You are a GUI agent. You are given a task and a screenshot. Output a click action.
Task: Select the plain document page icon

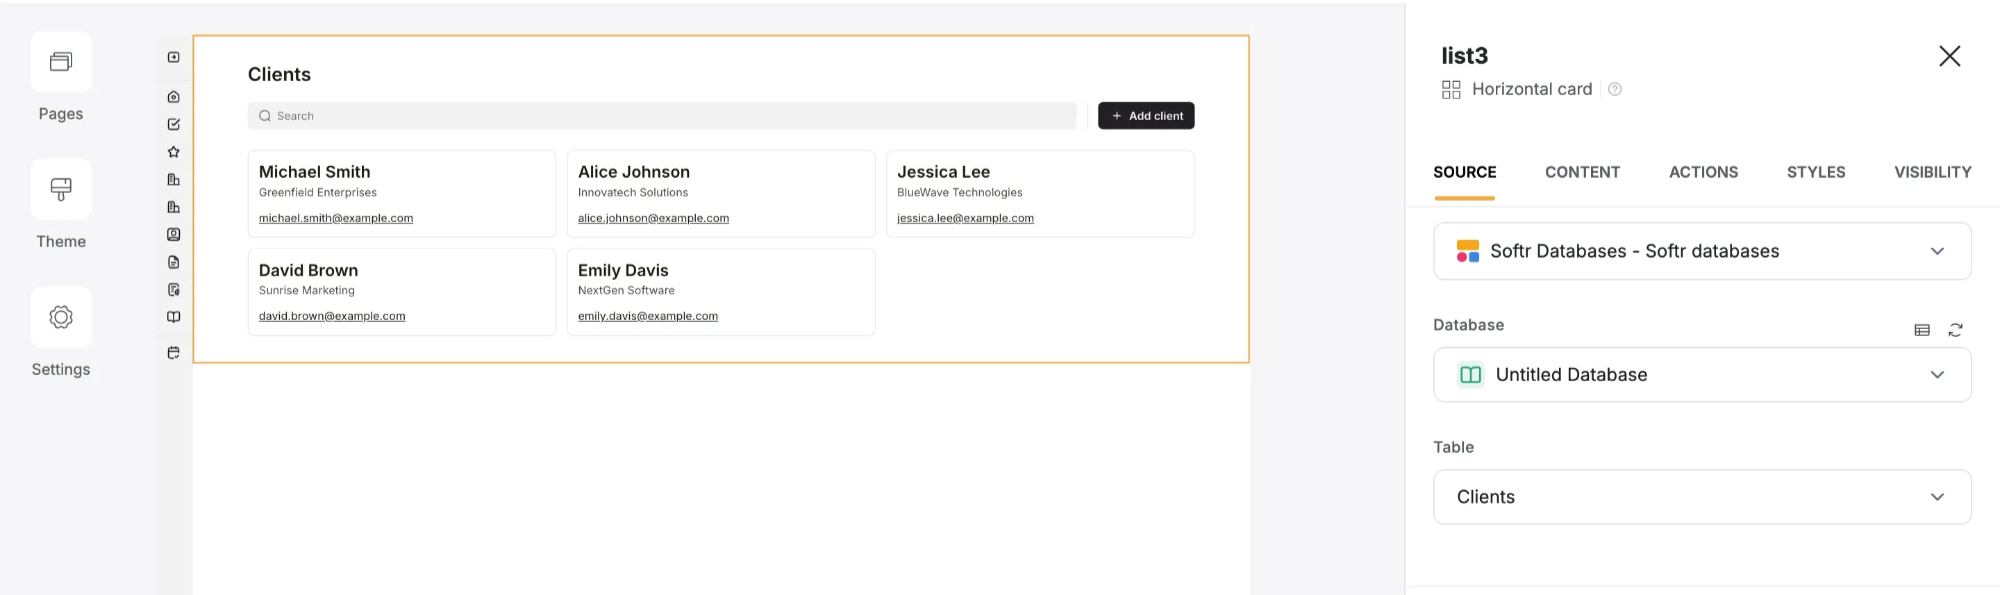(173, 262)
